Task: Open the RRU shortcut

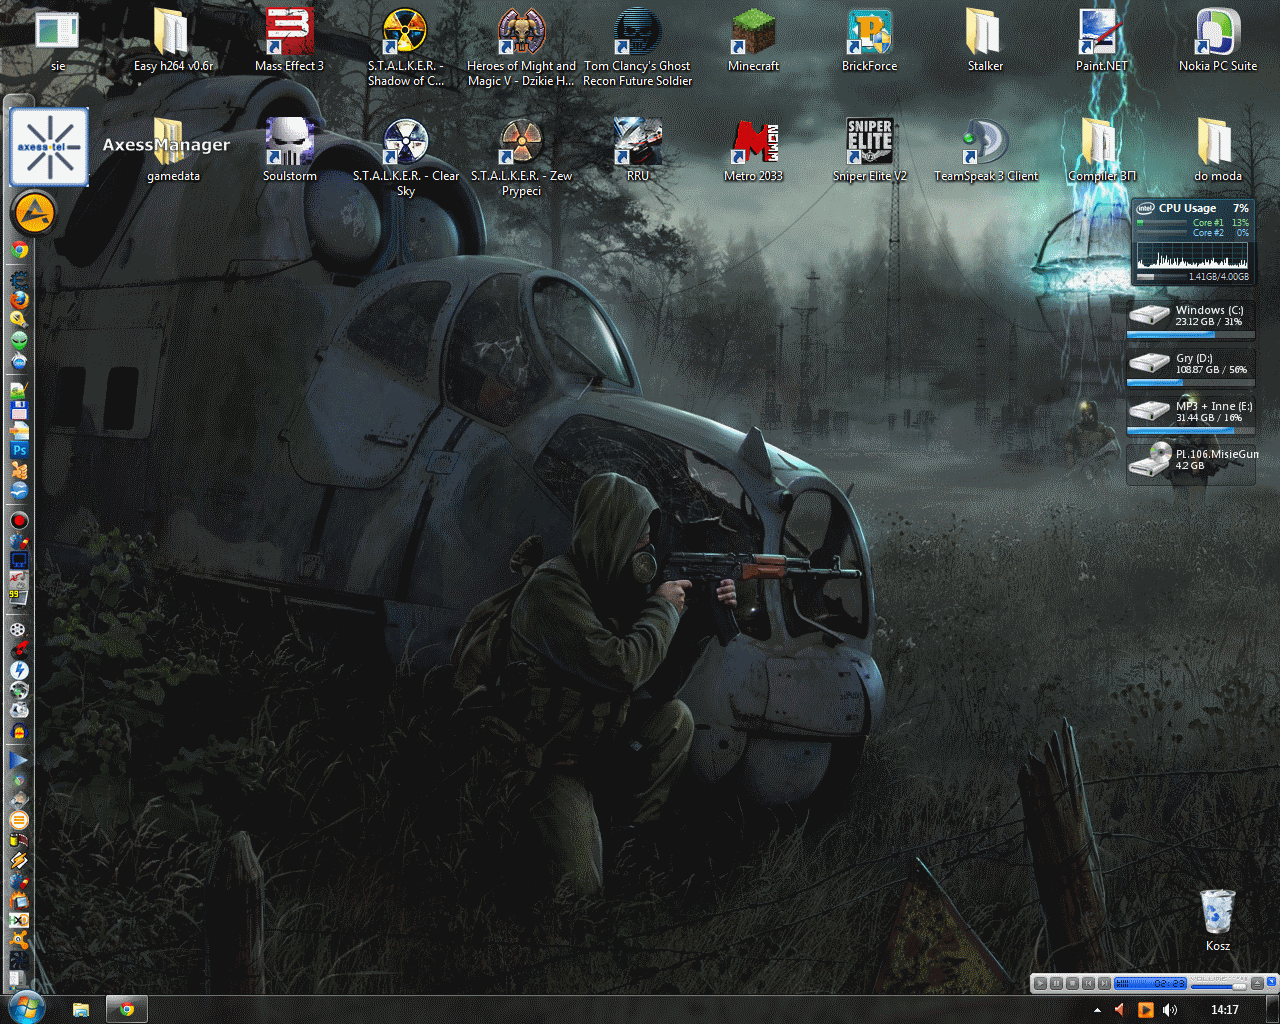Action: (x=637, y=151)
